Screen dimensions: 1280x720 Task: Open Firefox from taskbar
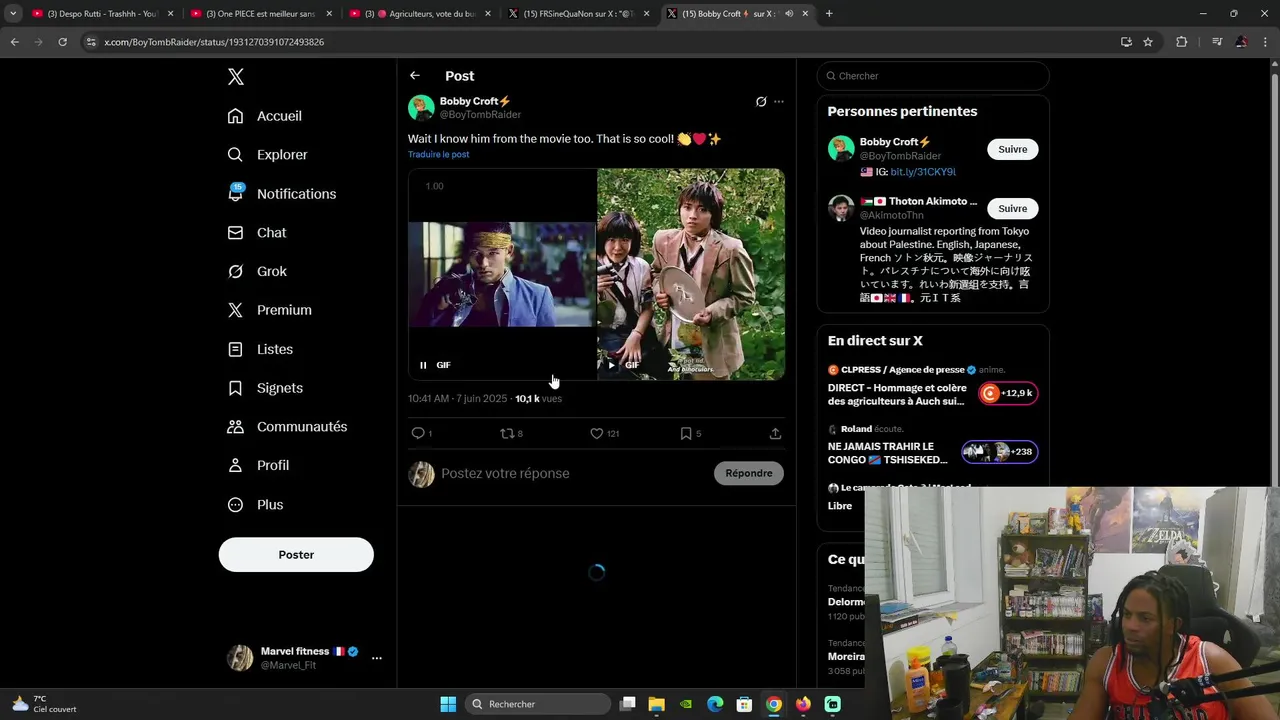click(803, 704)
